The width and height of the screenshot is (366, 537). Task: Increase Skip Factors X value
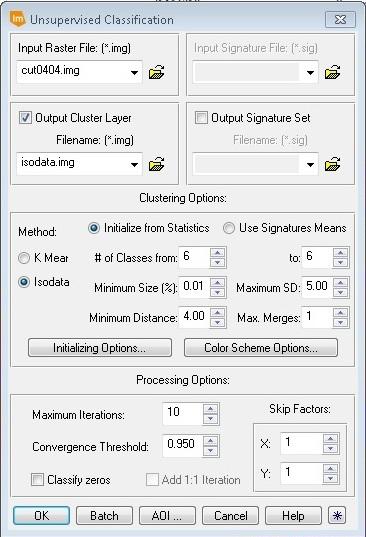(330, 439)
